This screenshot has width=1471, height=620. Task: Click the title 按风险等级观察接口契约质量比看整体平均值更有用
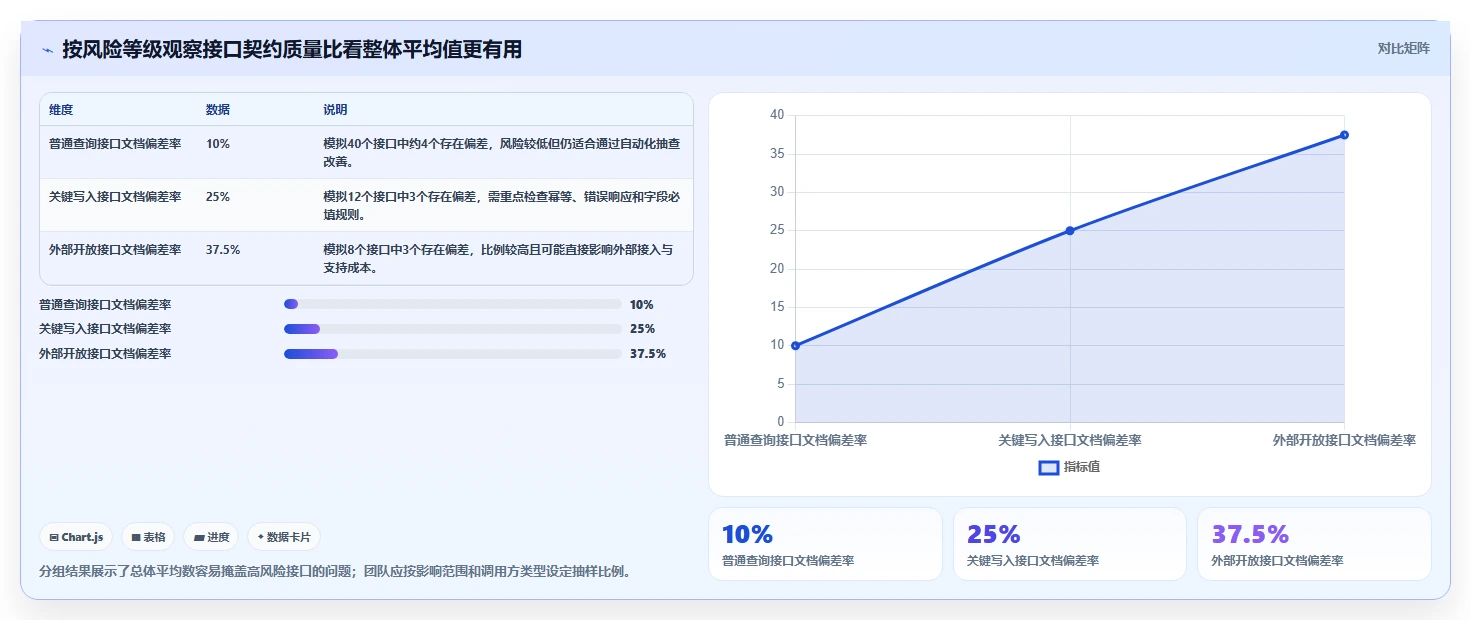[x=292, y=50]
